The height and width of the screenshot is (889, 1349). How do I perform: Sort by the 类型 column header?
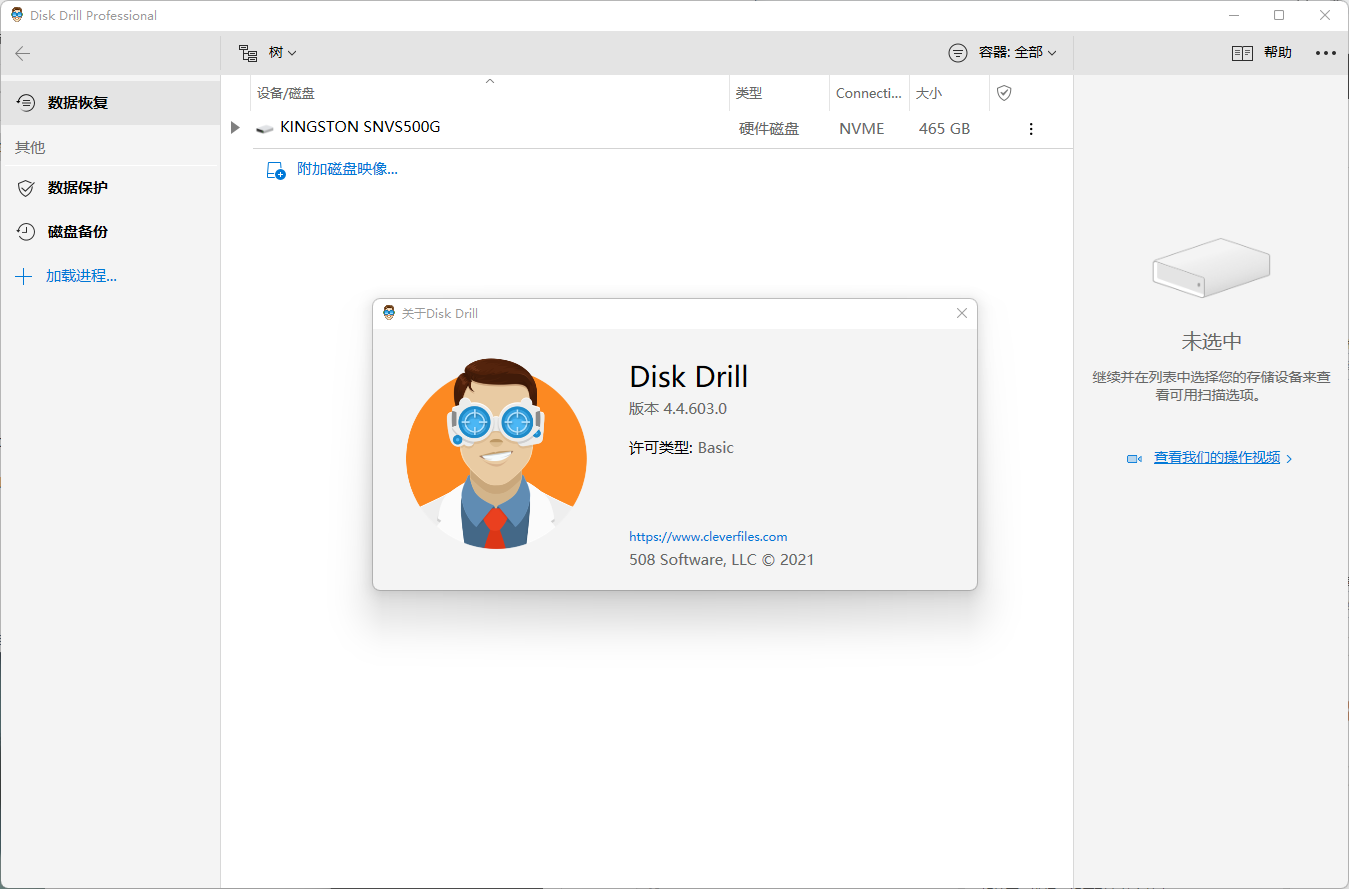(780, 93)
